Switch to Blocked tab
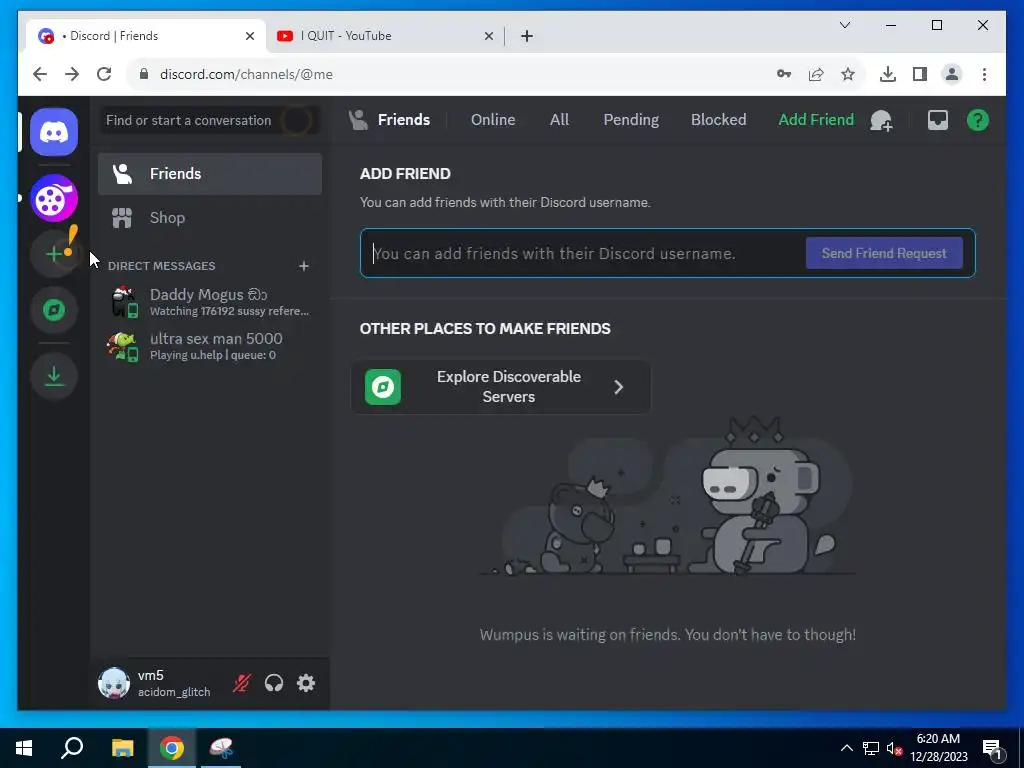The height and width of the screenshot is (768, 1024). pyautogui.click(x=718, y=120)
